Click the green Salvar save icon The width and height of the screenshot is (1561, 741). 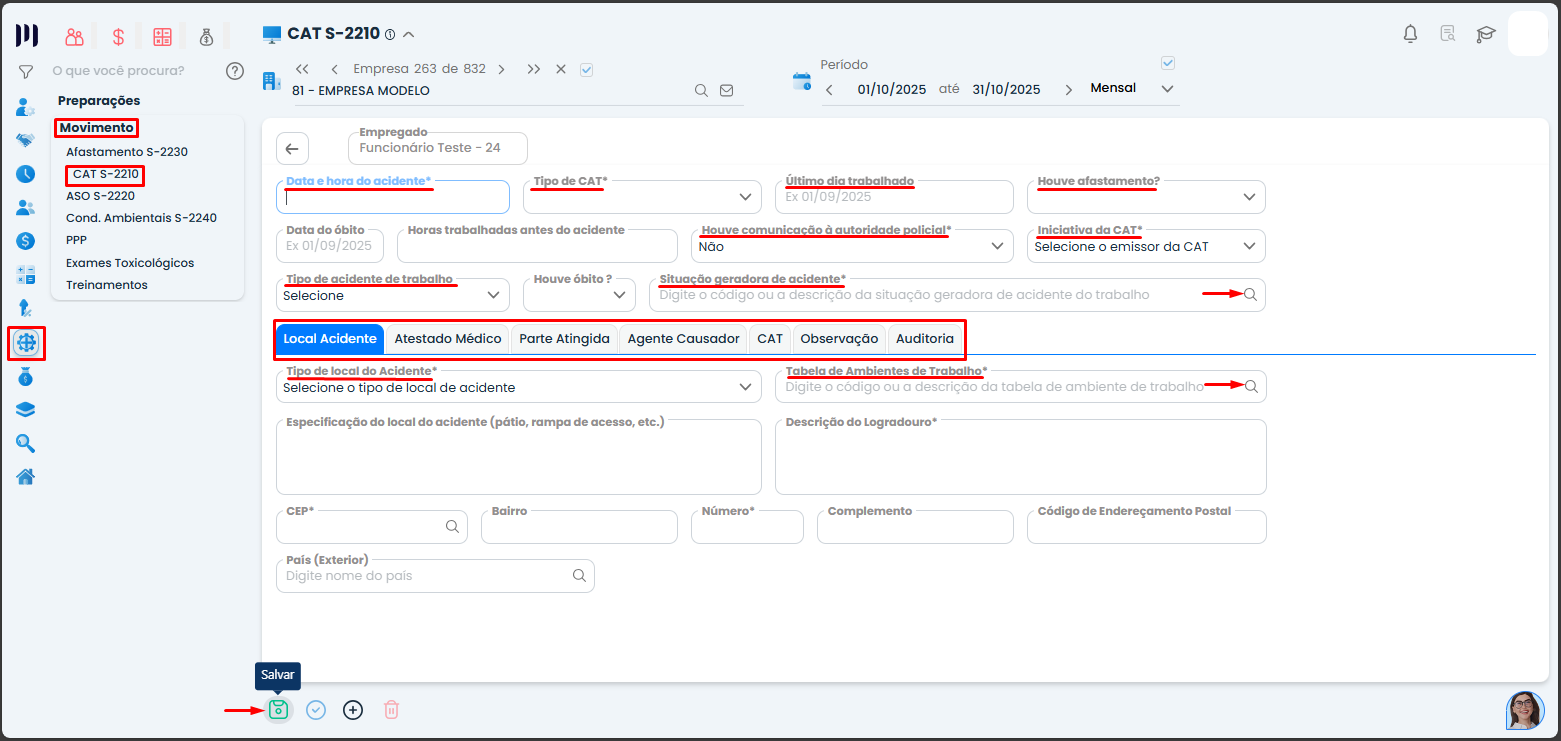278,710
